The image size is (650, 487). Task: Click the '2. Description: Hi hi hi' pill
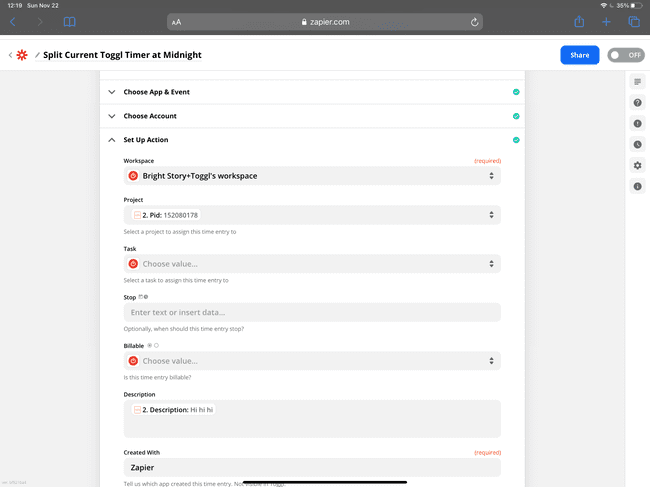coord(173,409)
